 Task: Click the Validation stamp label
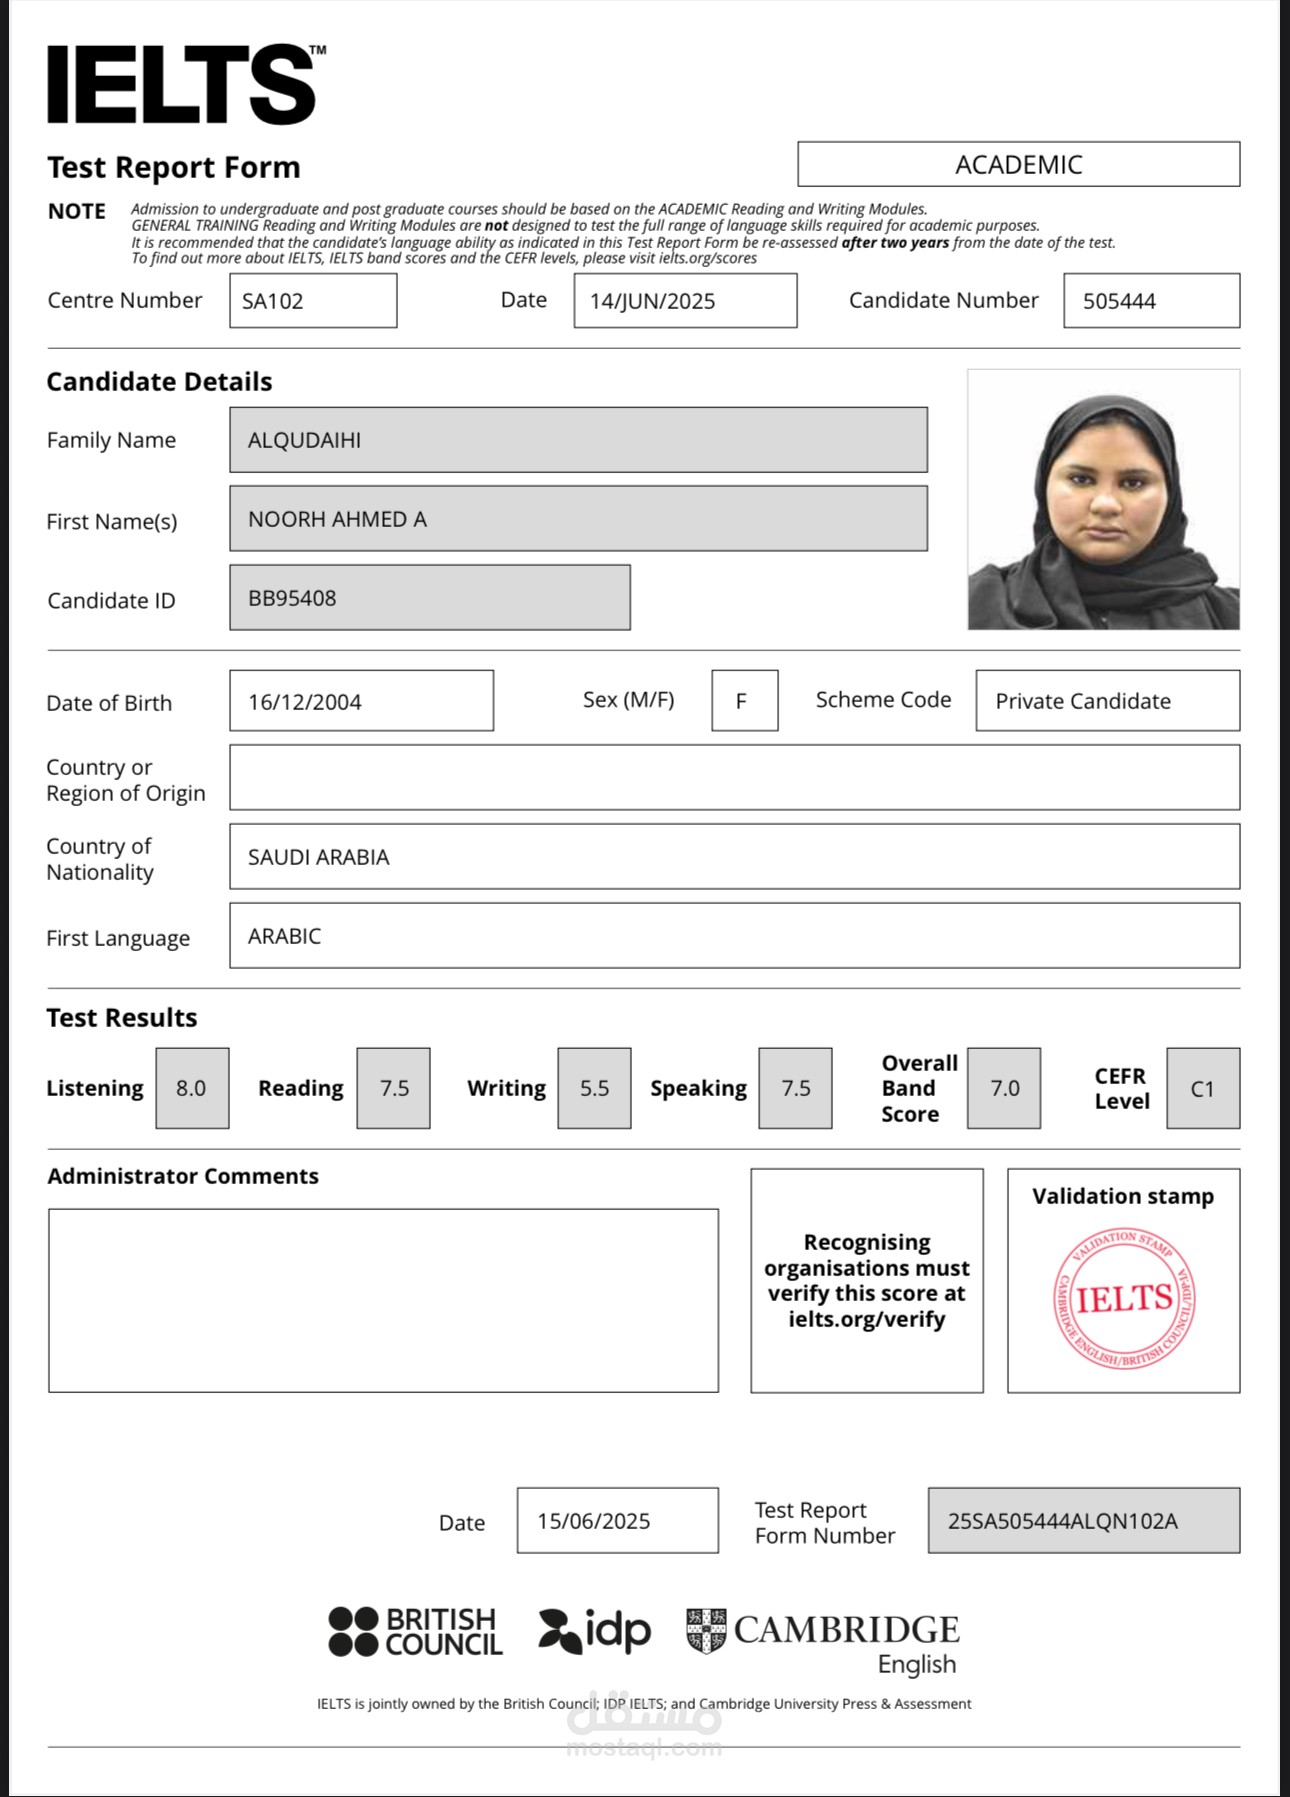click(x=1123, y=1196)
